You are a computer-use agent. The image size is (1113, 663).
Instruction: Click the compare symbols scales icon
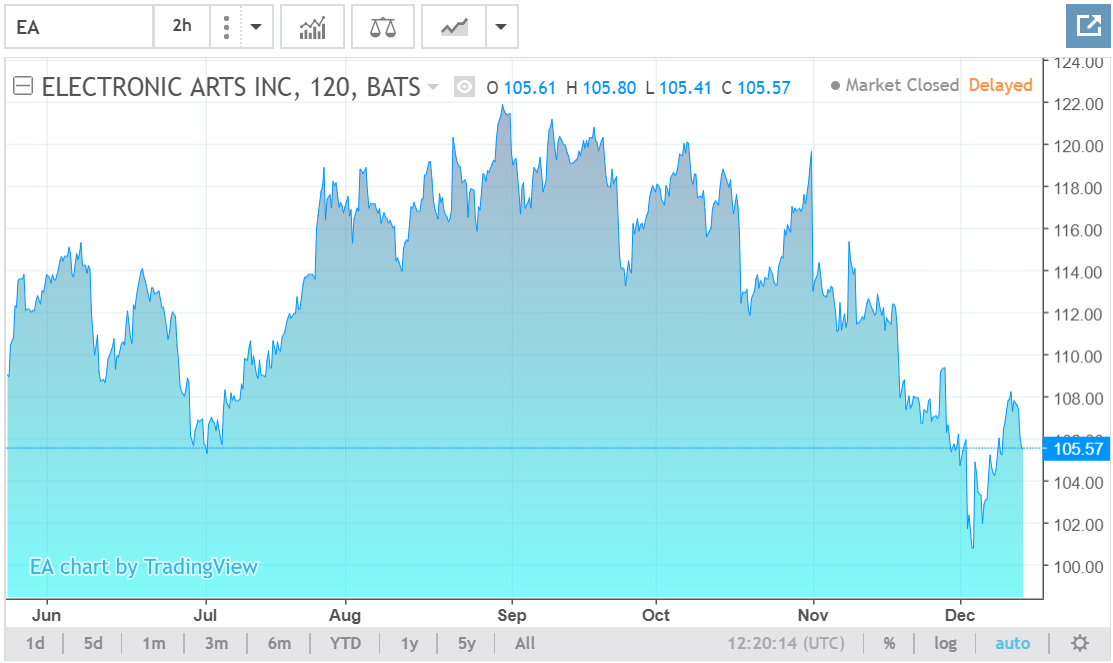[382, 27]
